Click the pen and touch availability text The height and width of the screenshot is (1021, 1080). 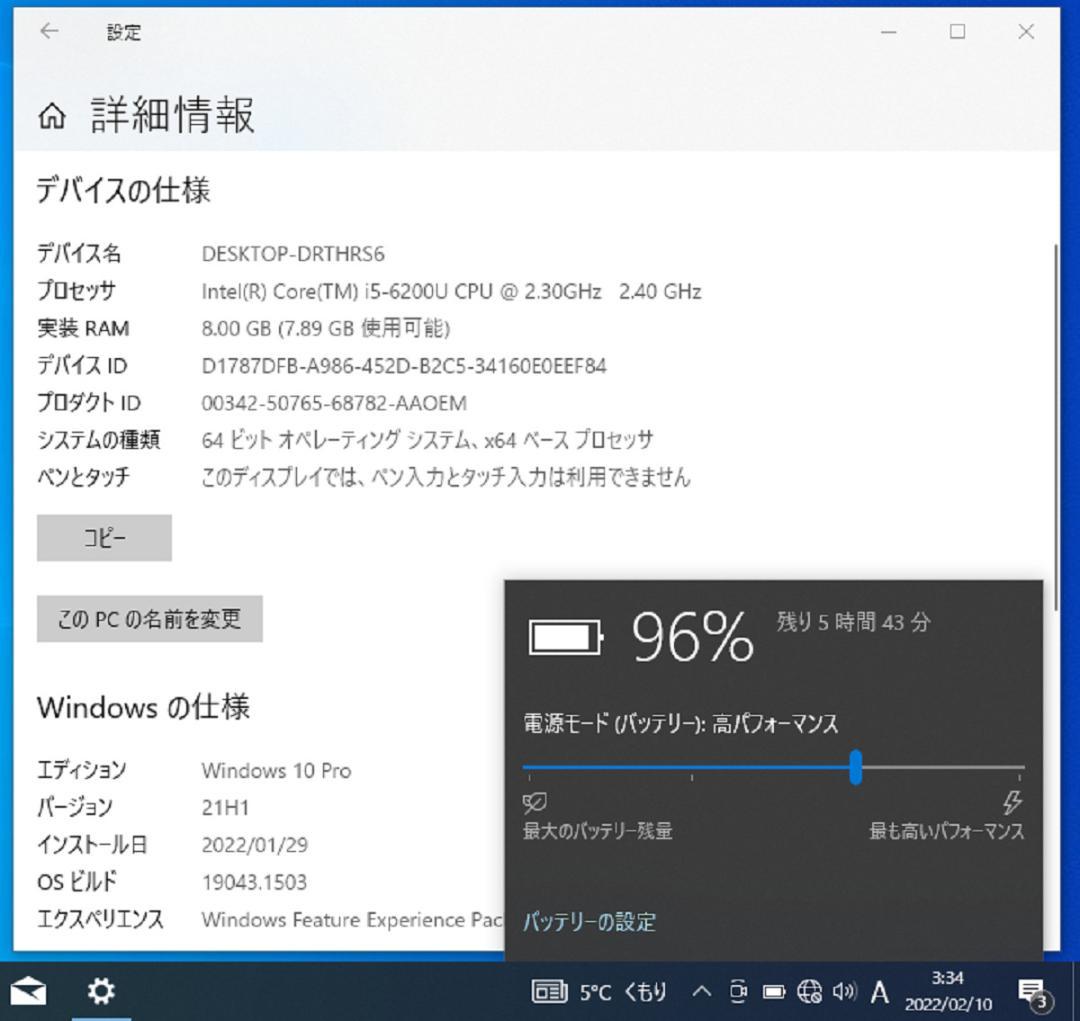446,477
